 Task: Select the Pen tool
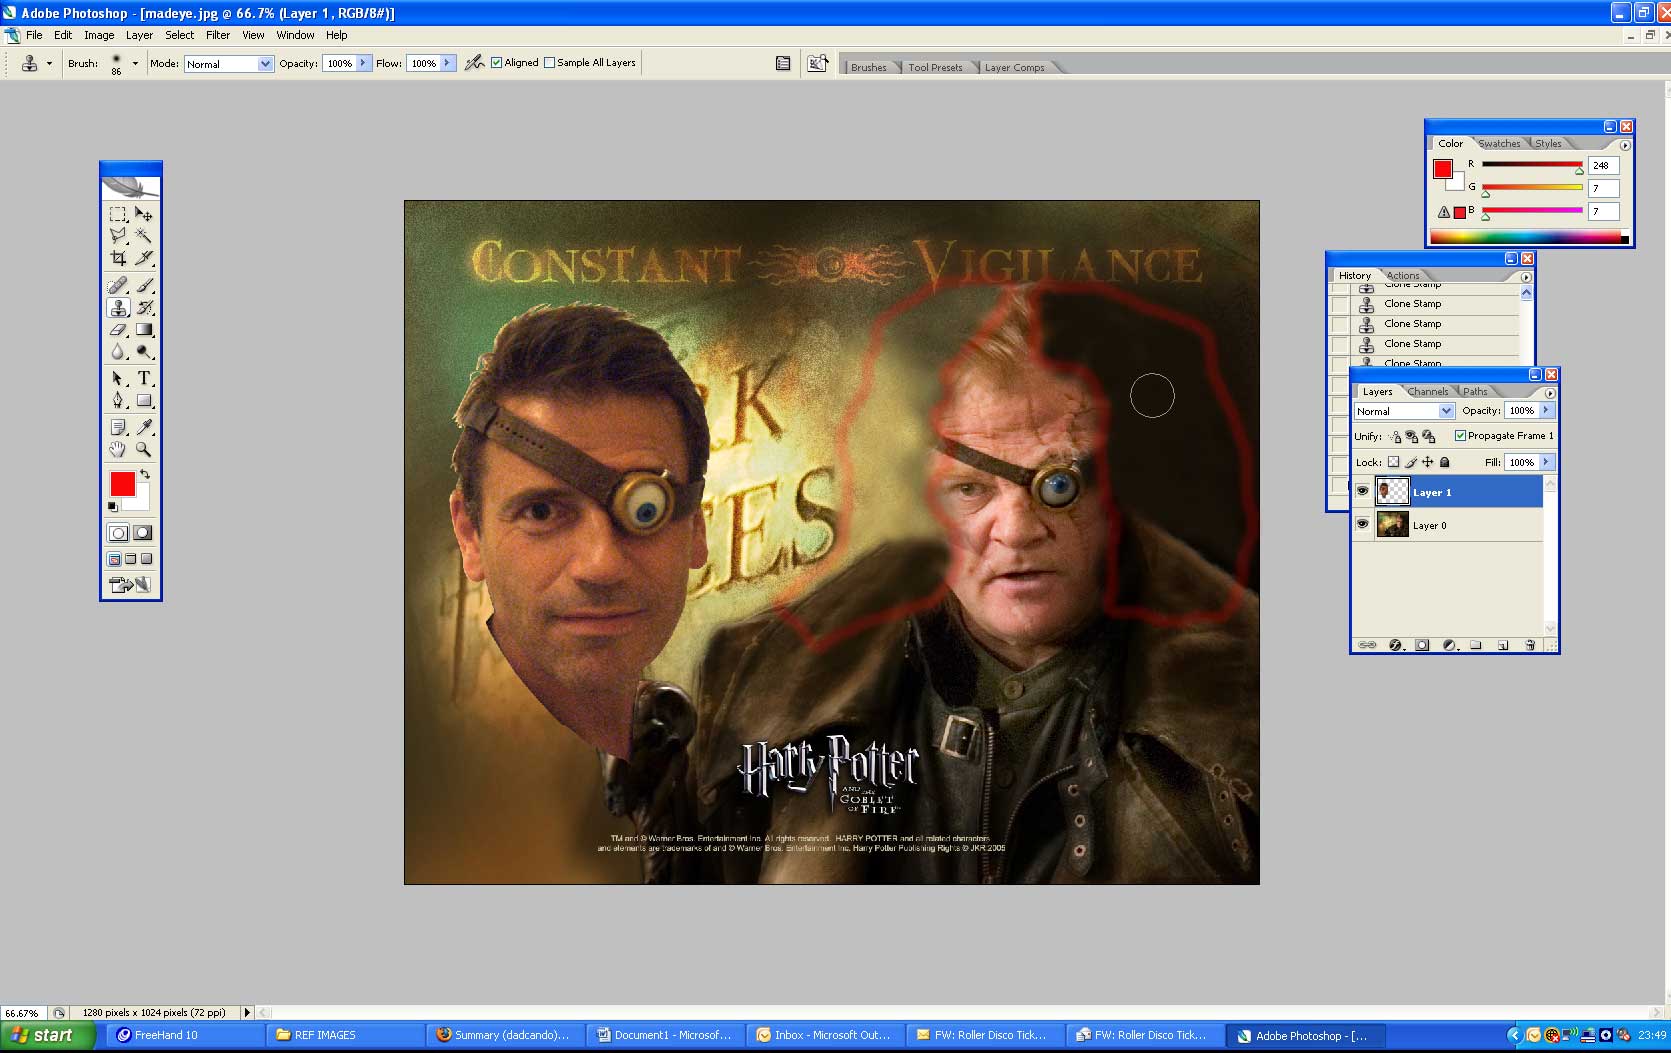point(118,401)
